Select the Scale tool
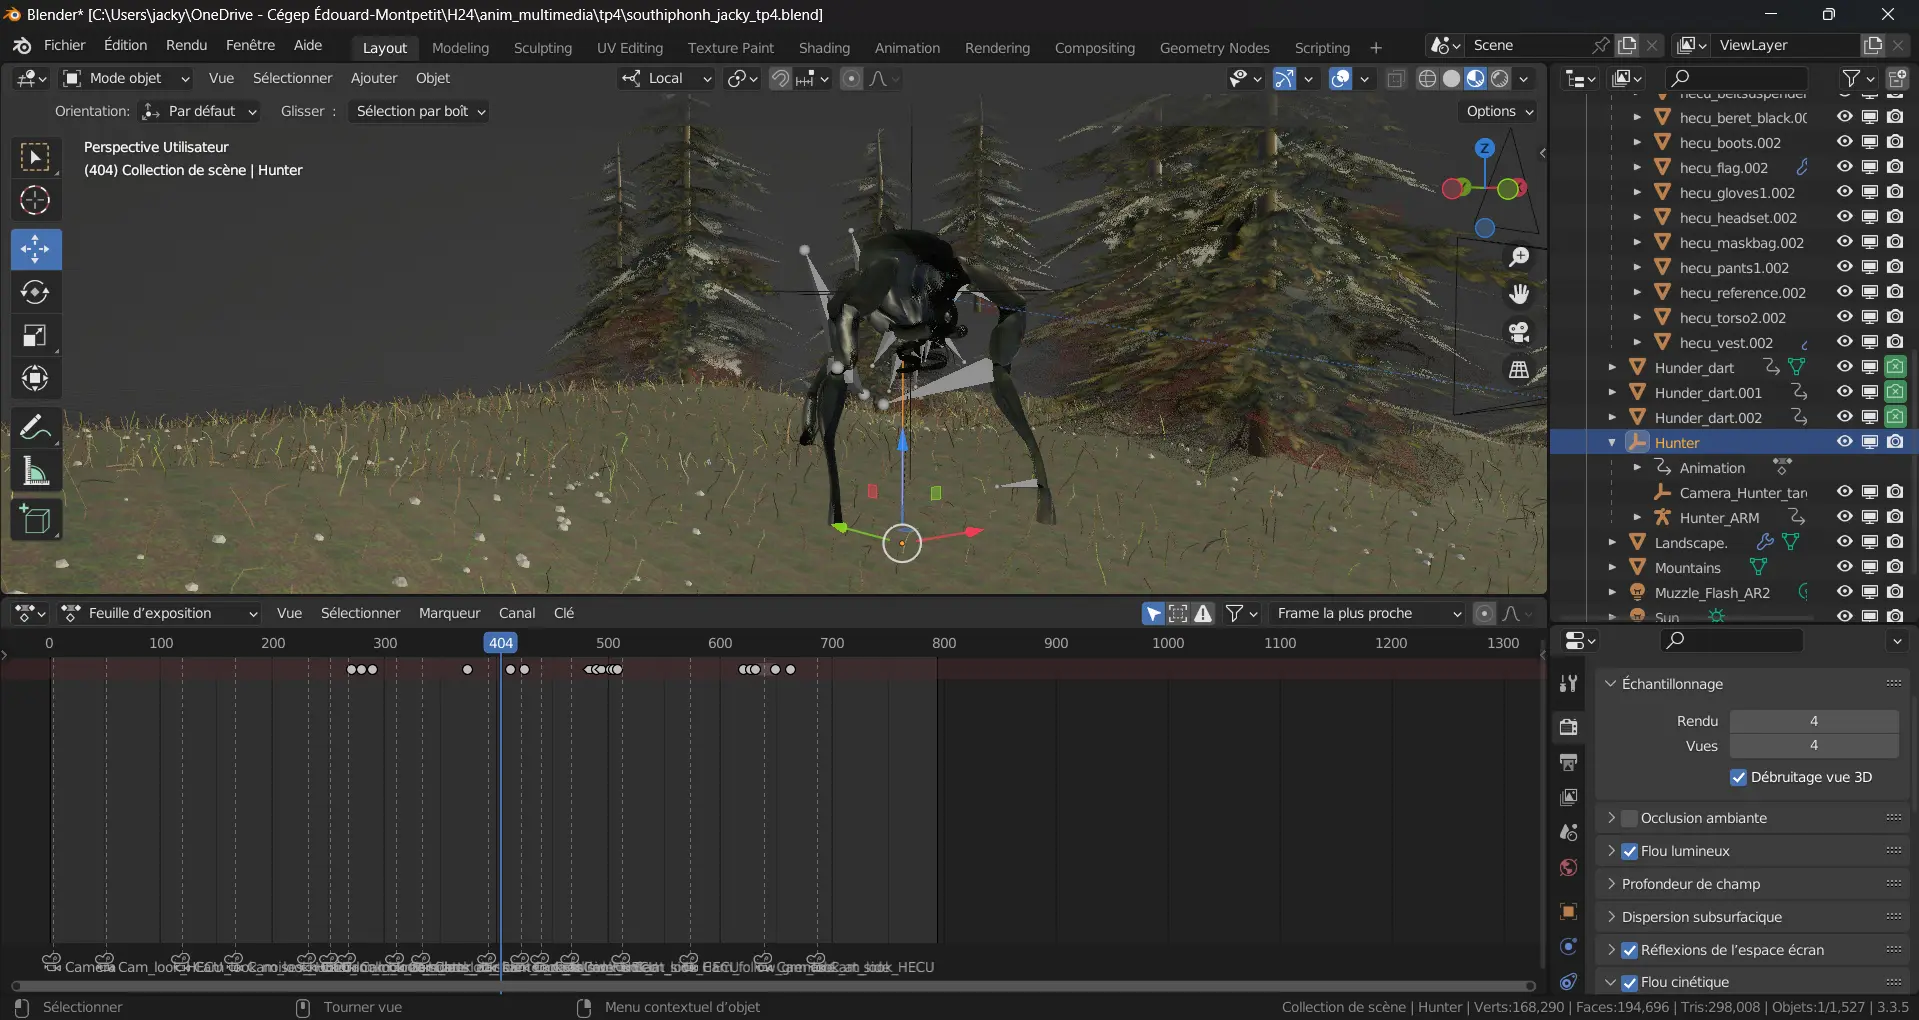 click(36, 335)
